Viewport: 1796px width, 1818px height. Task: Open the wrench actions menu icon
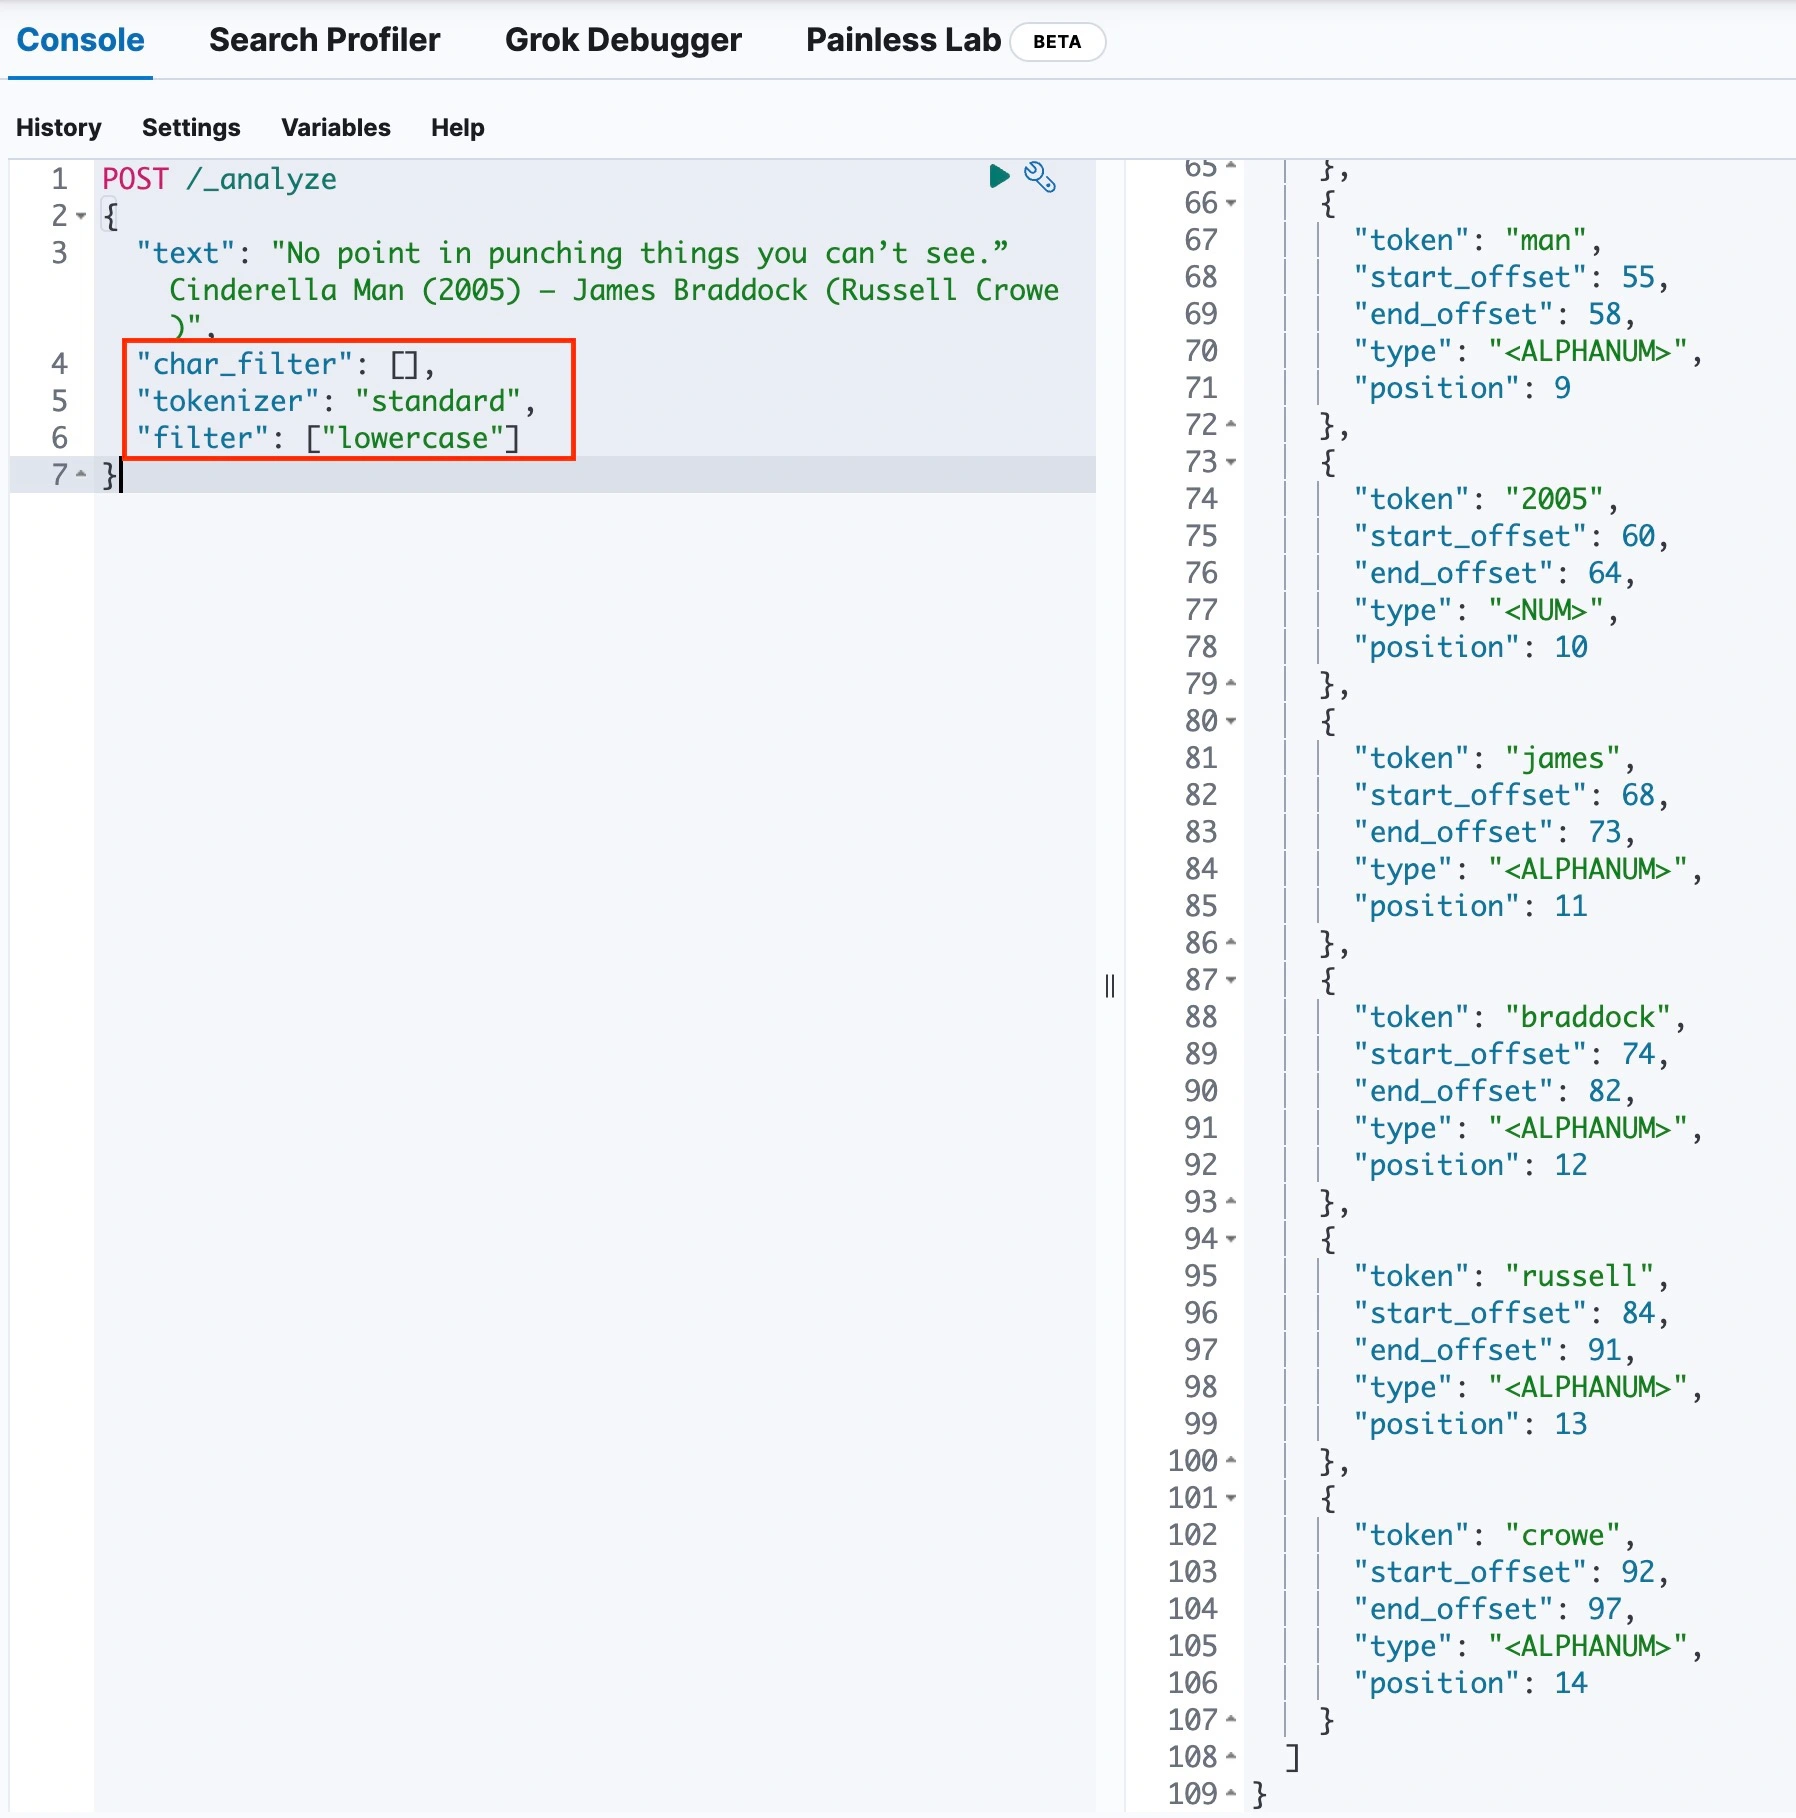click(x=1040, y=177)
